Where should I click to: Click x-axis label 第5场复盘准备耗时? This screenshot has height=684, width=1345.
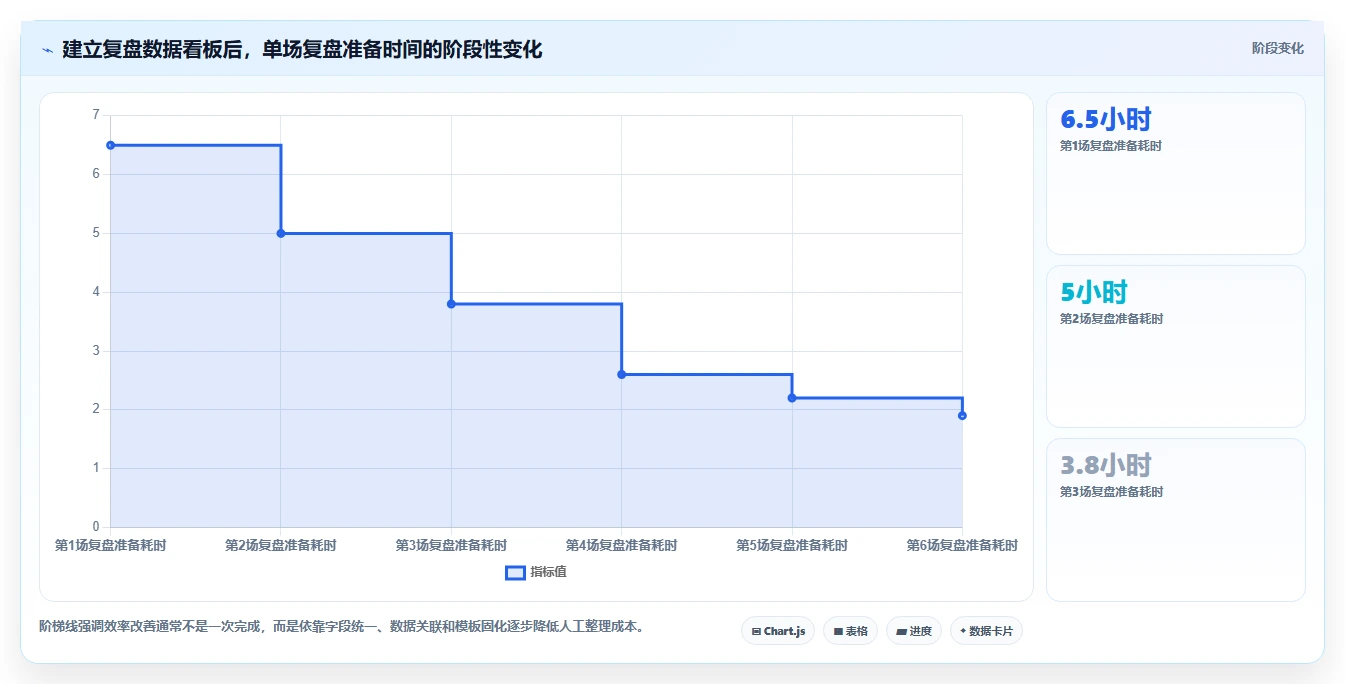point(792,545)
